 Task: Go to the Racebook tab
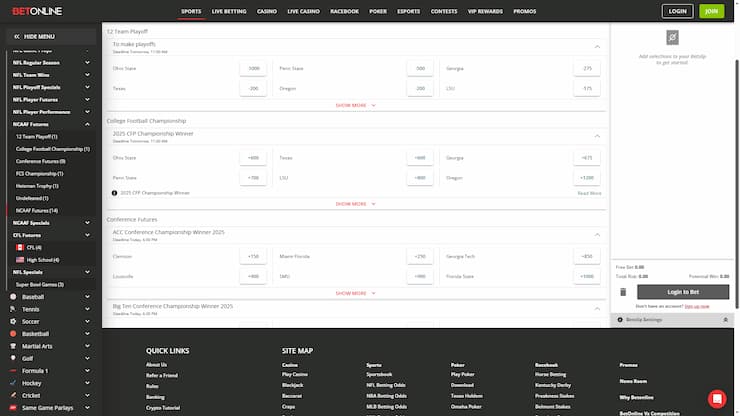(x=344, y=11)
